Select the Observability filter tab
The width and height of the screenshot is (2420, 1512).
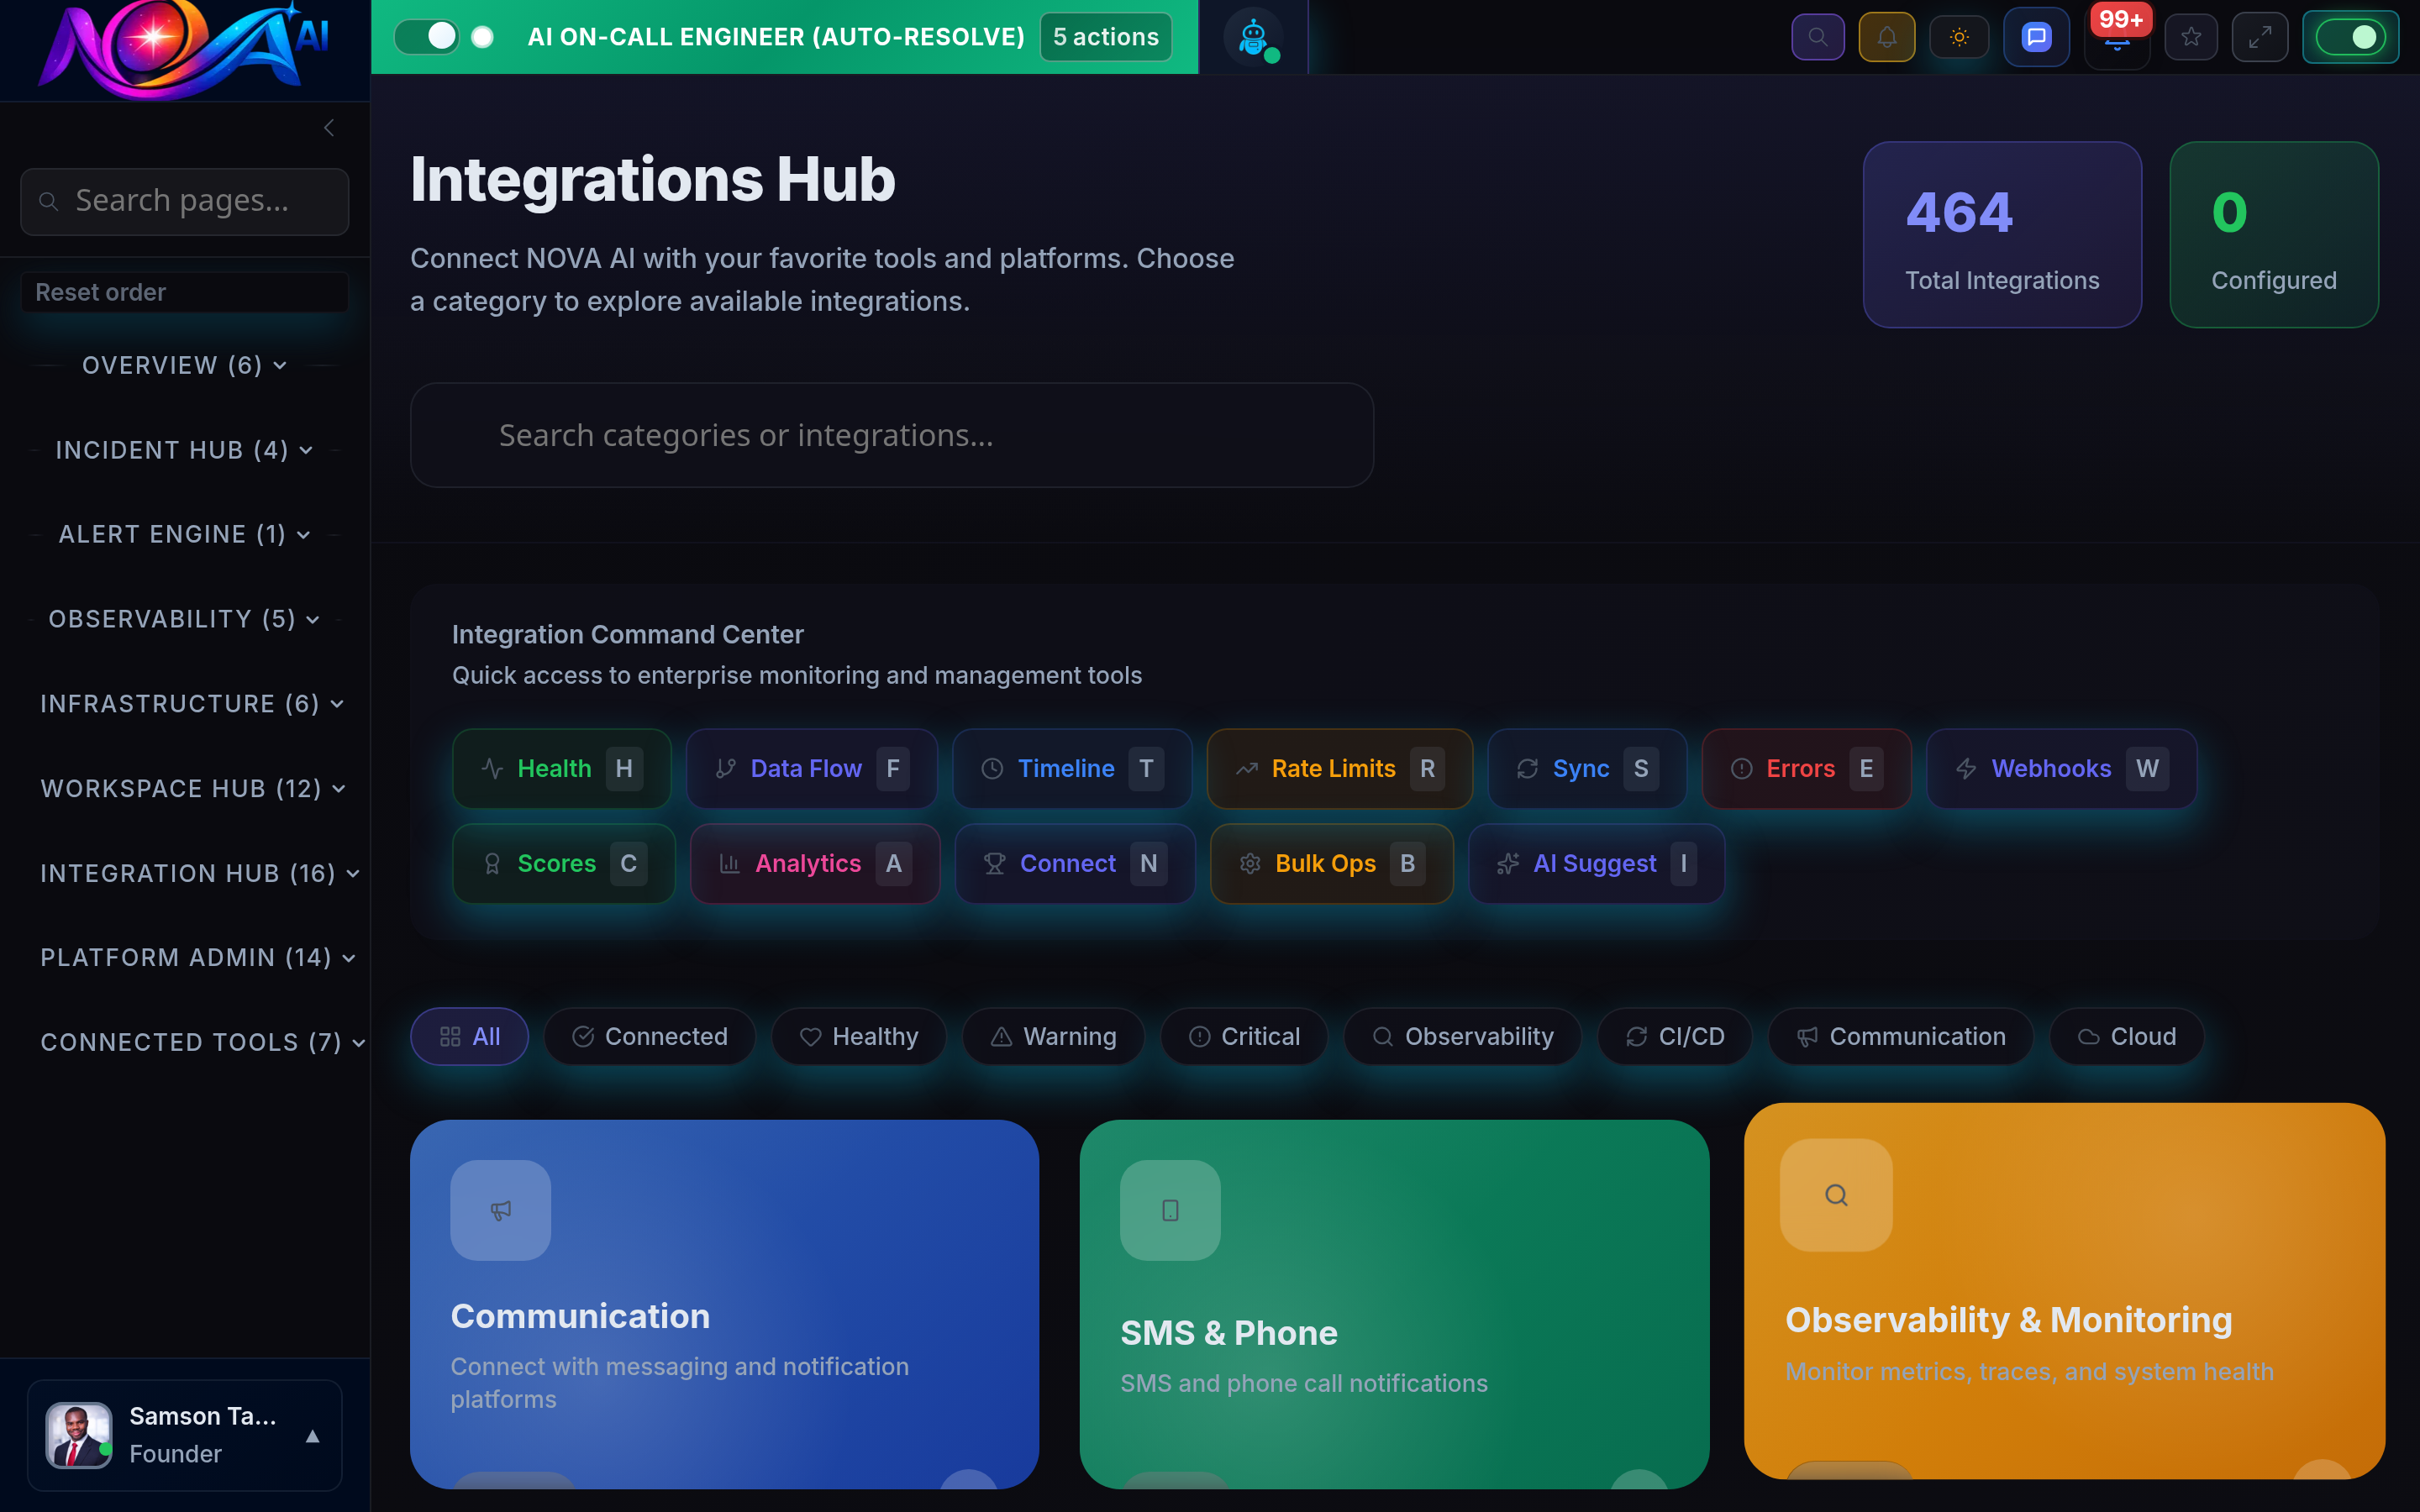pos(1461,1036)
